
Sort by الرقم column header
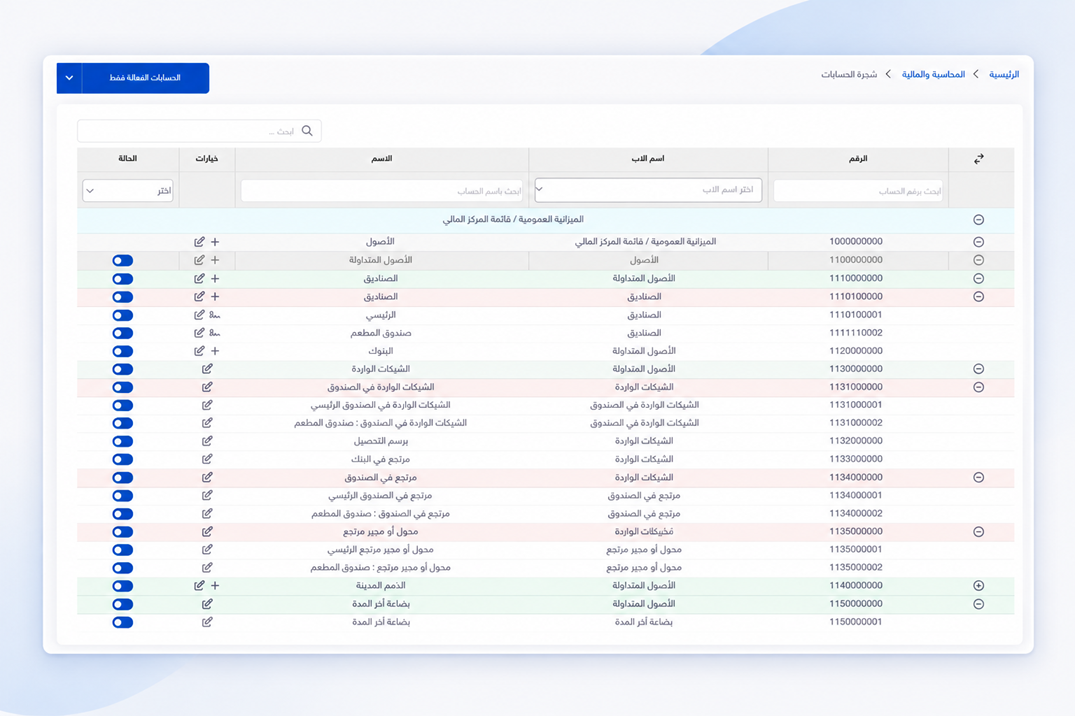coord(858,159)
